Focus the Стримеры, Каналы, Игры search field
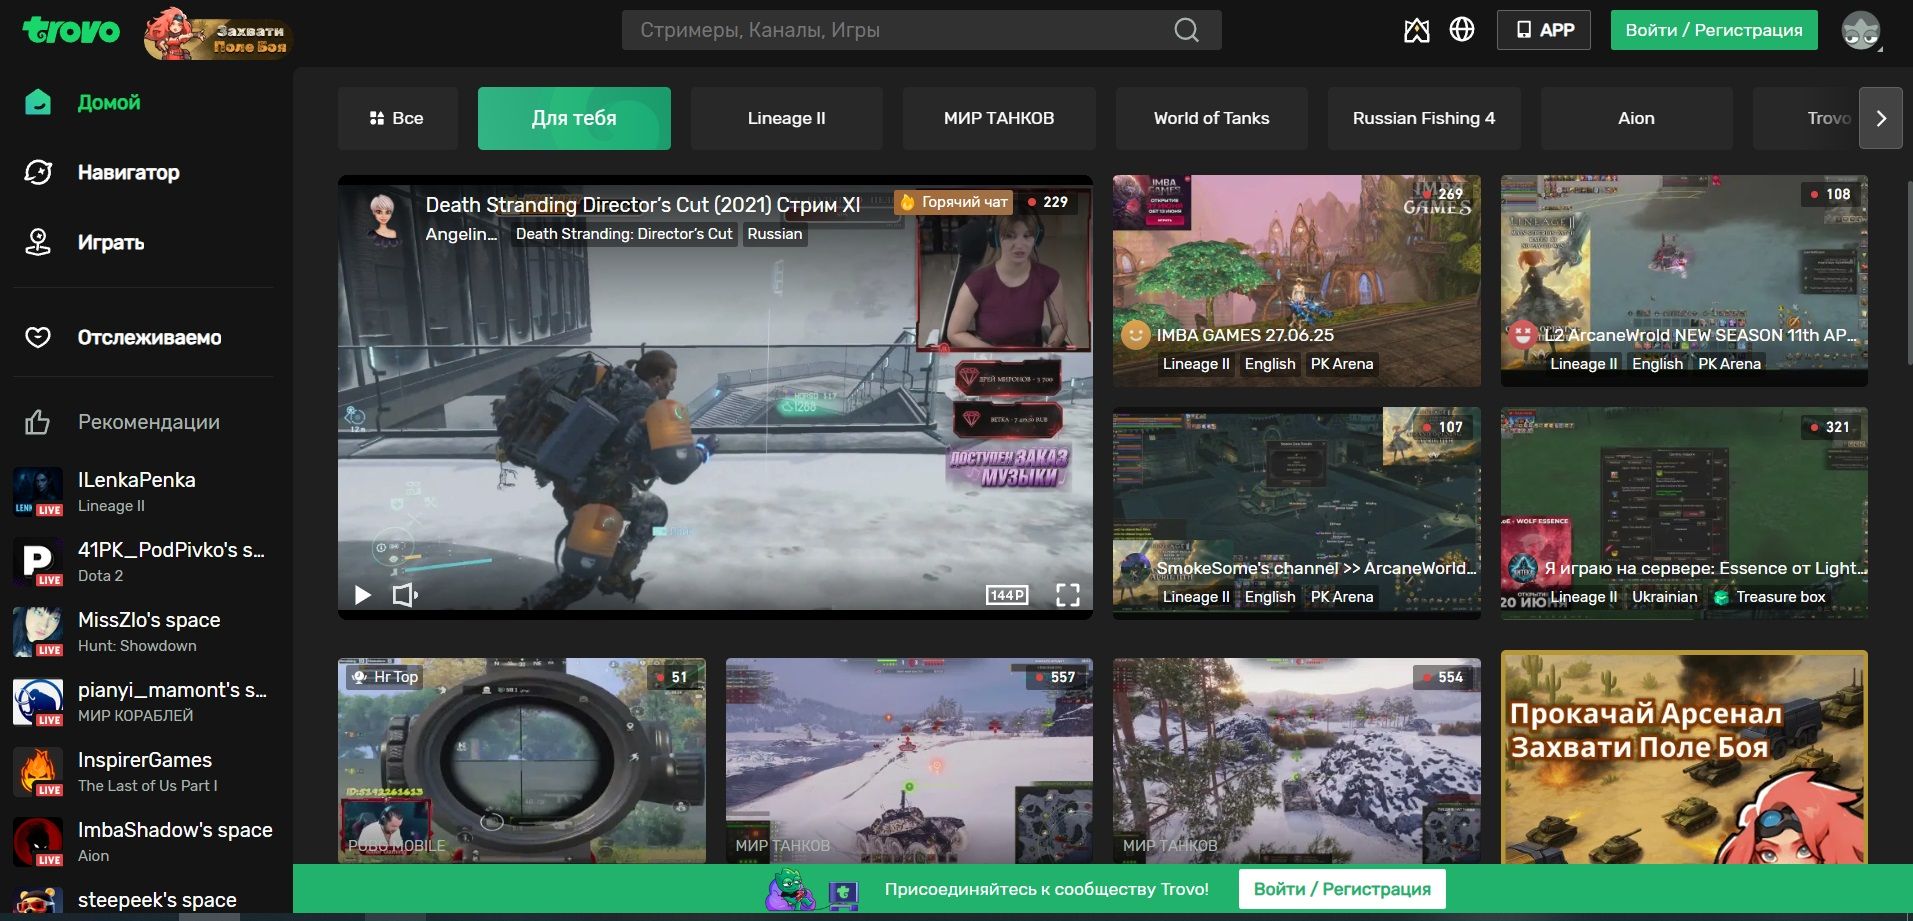 (x=921, y=30)
